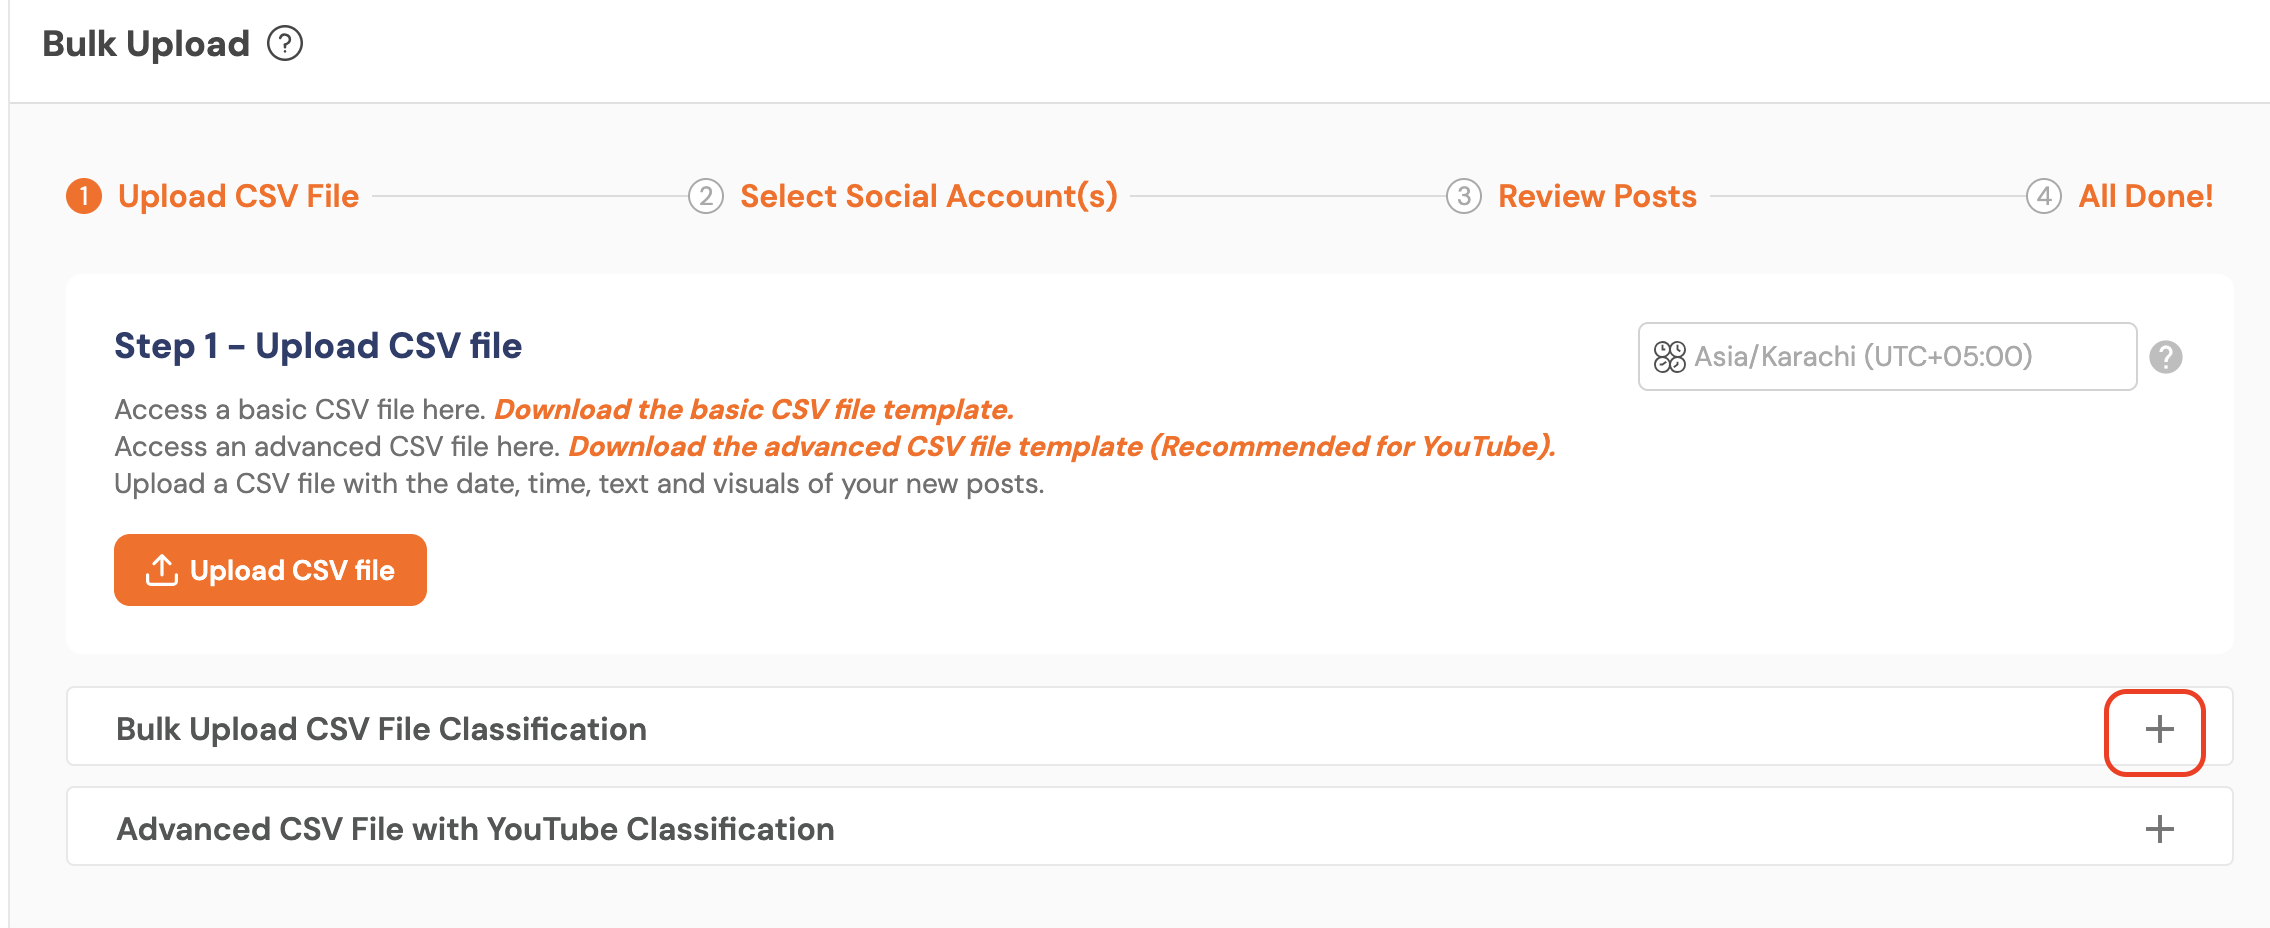Click the globe icon in timezone field
Image resolution: width=2270 pixels, height=928 pixels.
pos(1669,357)
